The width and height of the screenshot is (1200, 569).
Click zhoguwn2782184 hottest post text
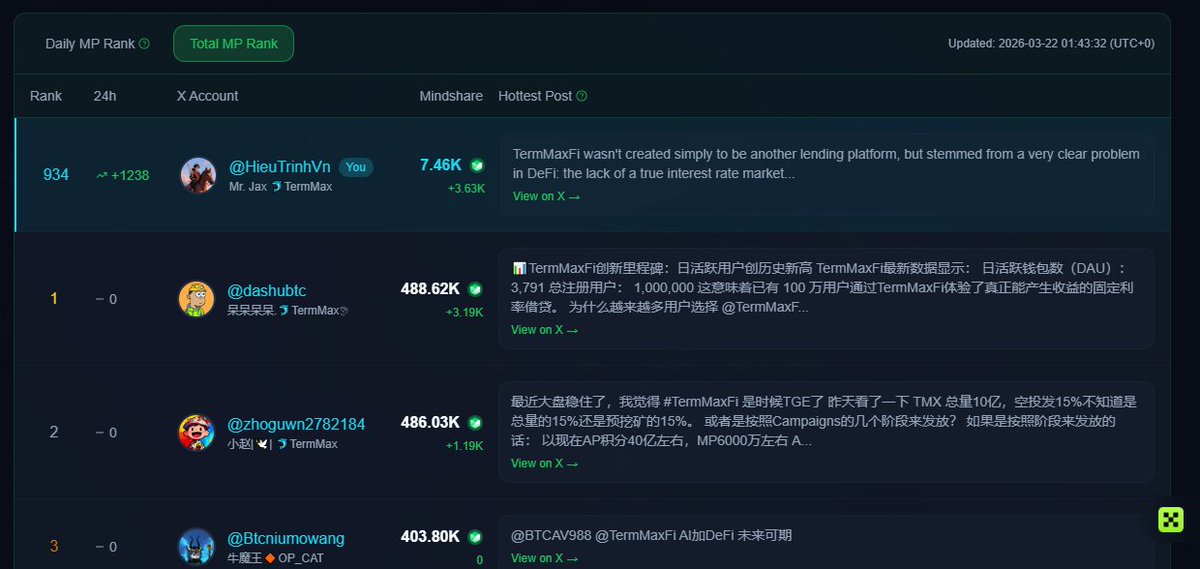(824, 421)
